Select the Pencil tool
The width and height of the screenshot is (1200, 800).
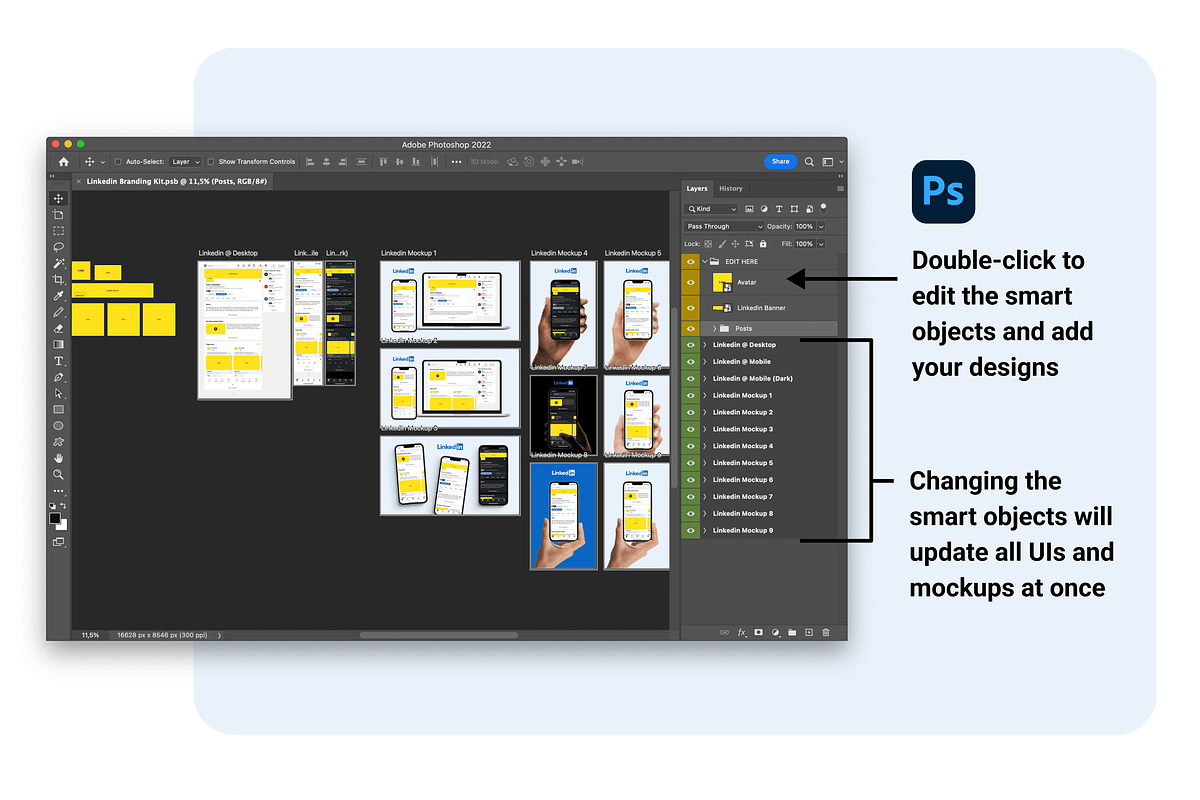tap(59, 312)
